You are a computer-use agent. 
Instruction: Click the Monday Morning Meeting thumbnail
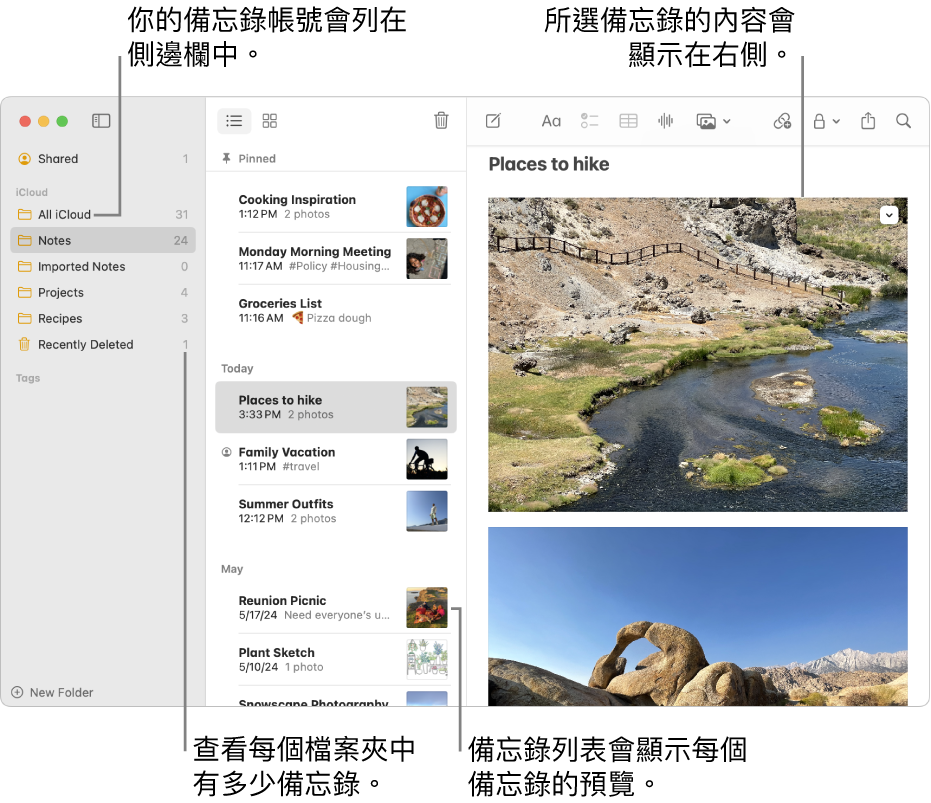tap(427, 258)
